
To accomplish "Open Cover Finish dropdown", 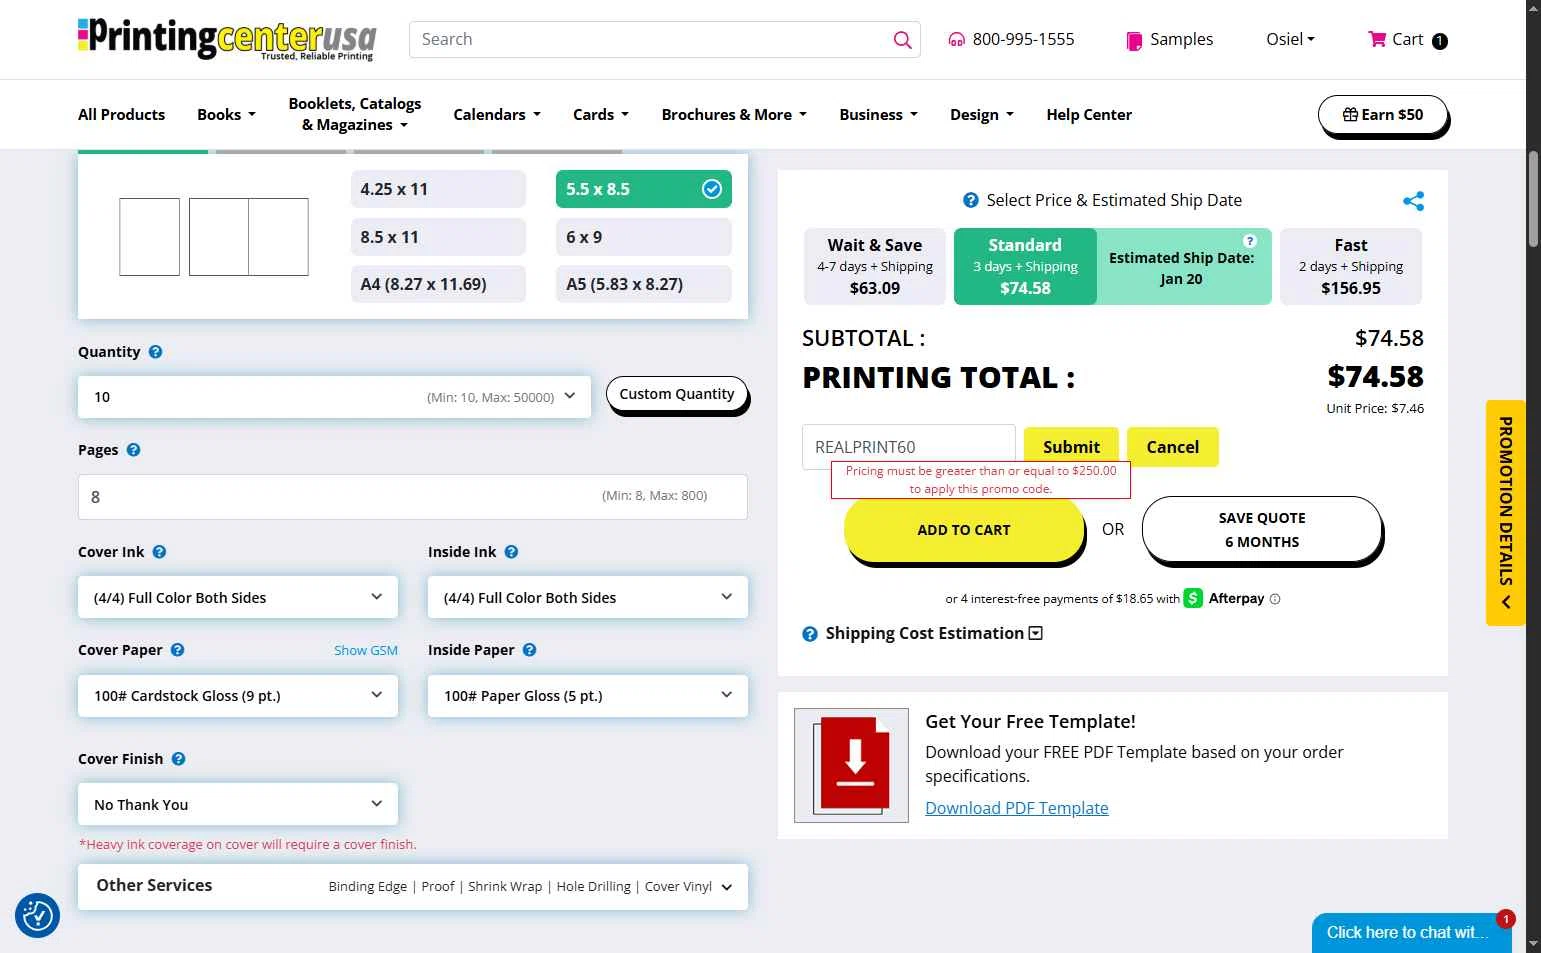I will click(238, 804).
